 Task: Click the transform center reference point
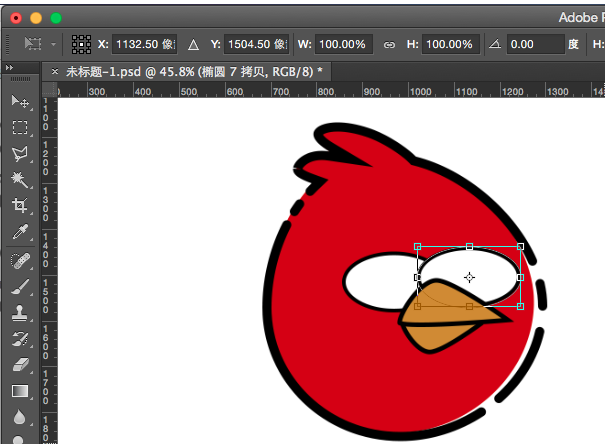point(469,277)
